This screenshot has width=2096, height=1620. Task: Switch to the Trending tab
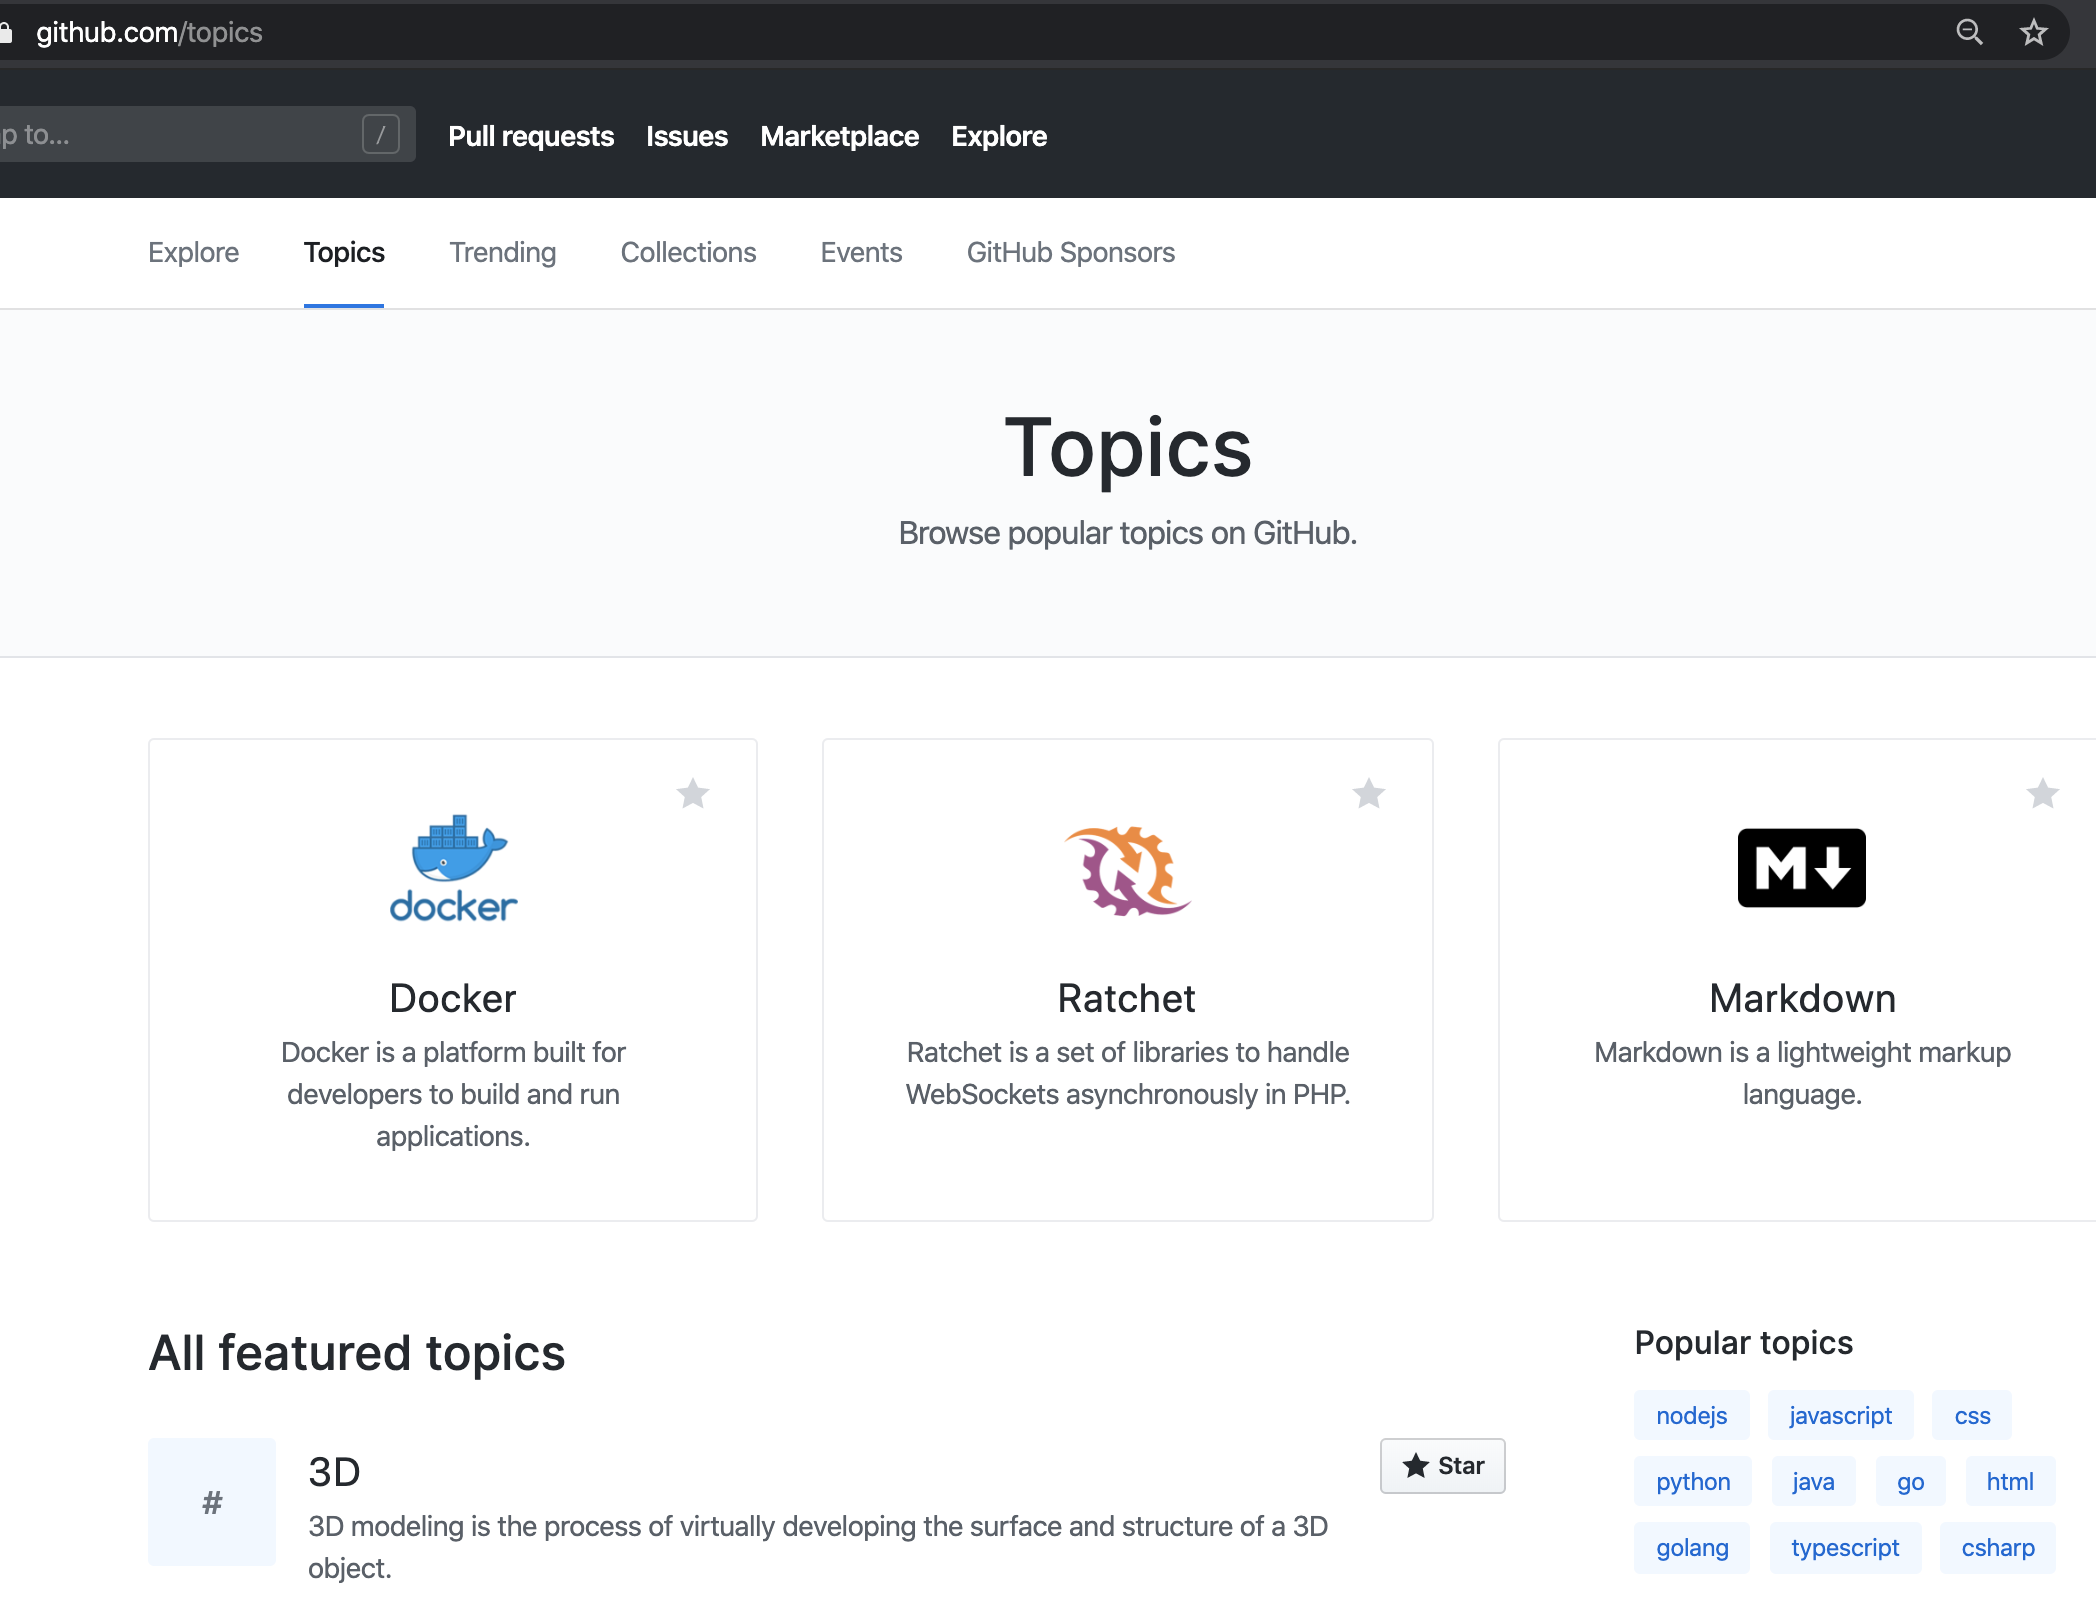[502, 252]
